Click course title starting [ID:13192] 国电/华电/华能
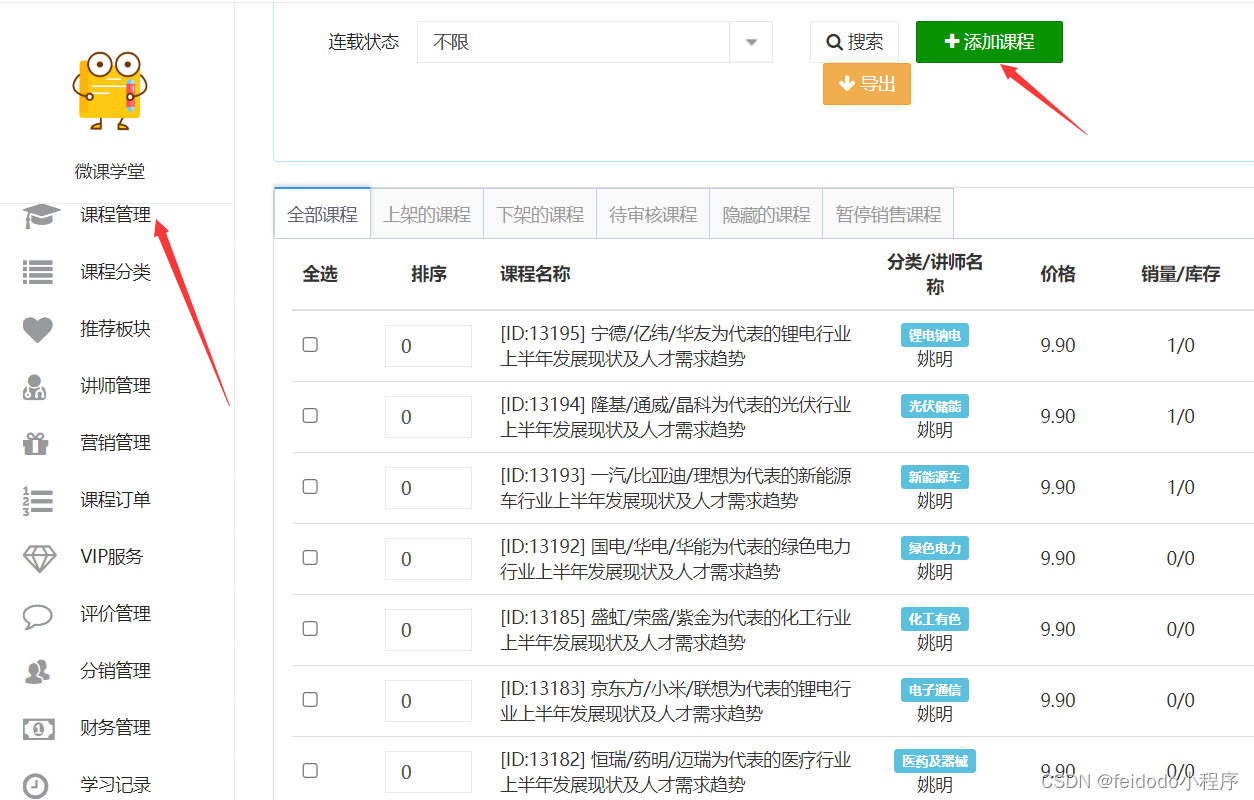The width and height of the screenshot is (1254, 800). (x=676, y=559)
